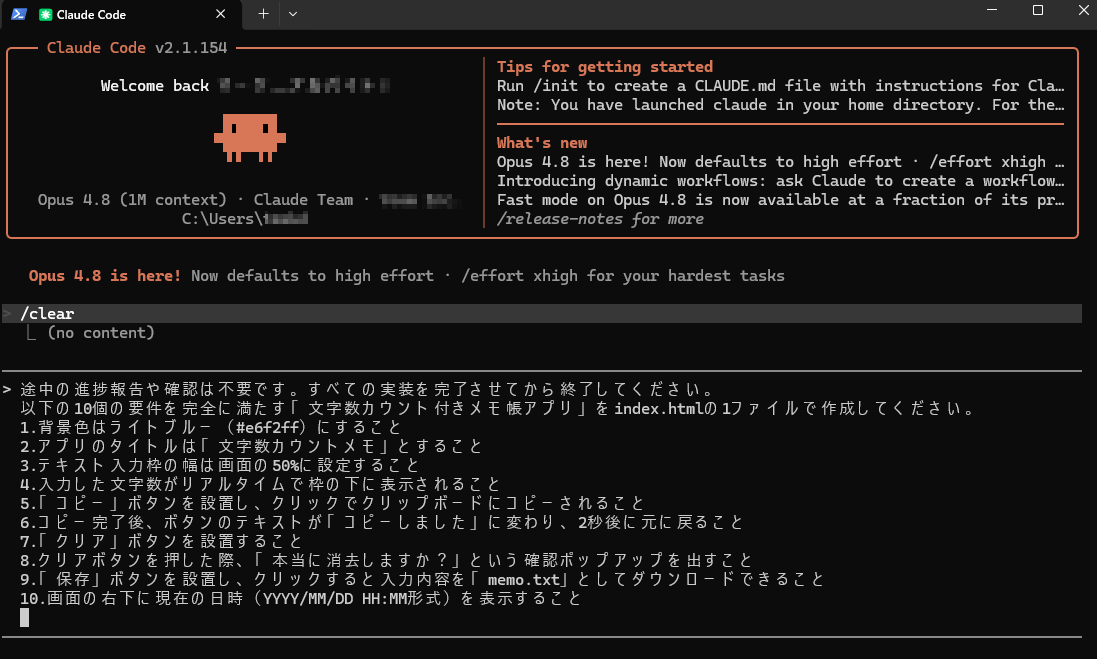
Task: Click the '(no content)' output text
Action: tap(101, 333)
